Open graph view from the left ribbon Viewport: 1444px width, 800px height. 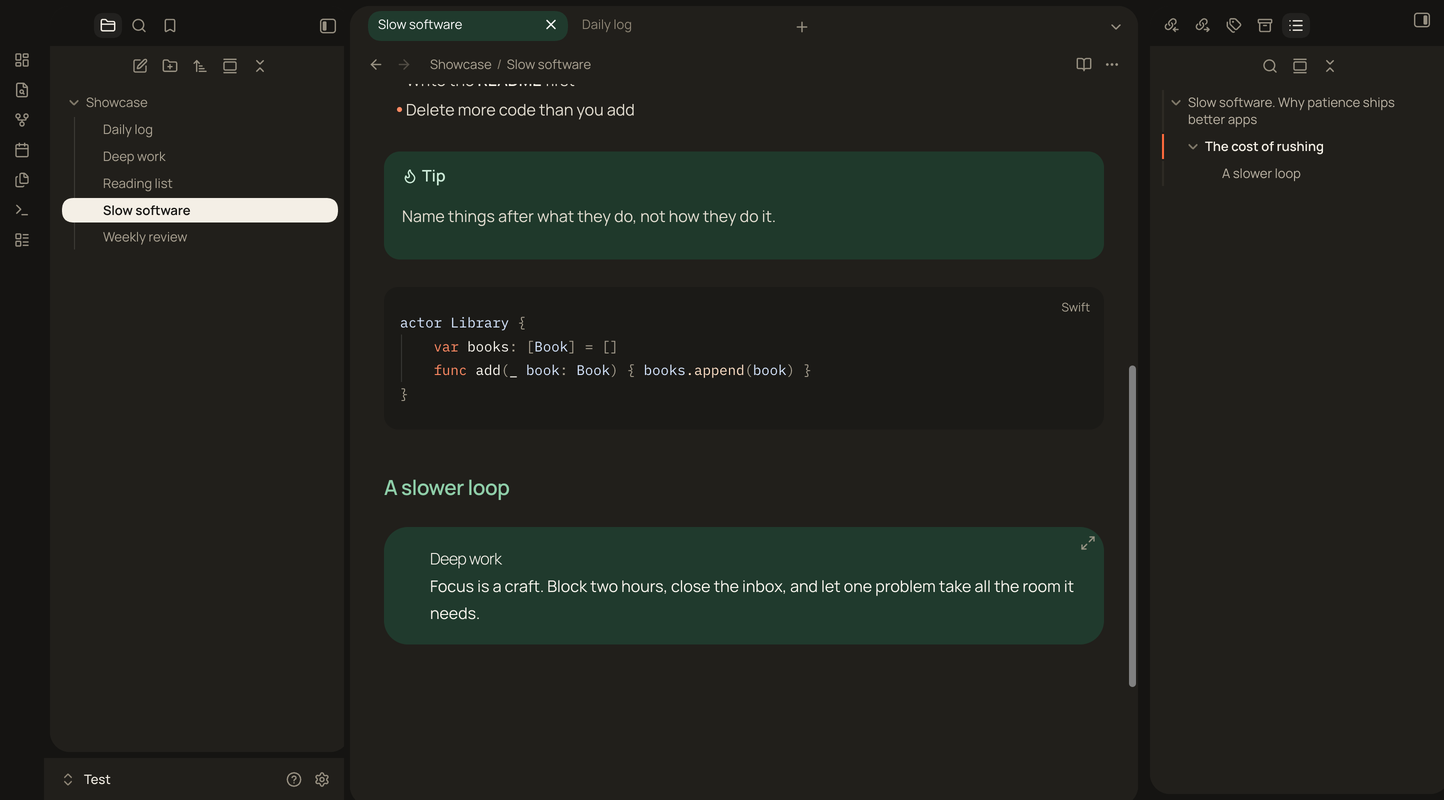pos(22,120)
